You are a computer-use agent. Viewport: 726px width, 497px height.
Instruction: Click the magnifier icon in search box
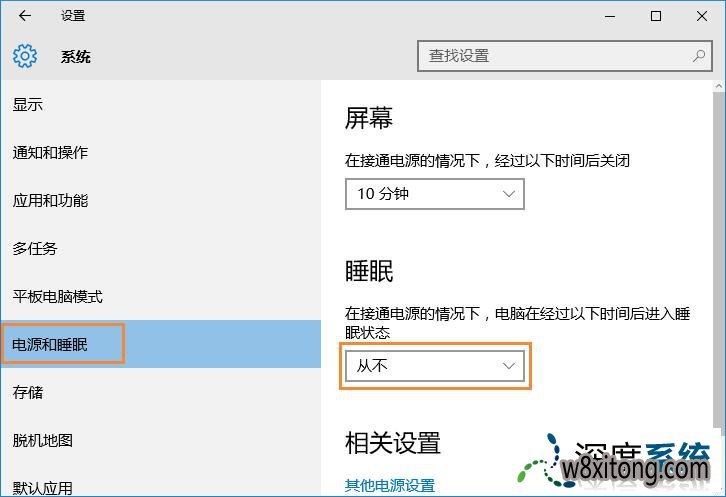coord(699,56)
